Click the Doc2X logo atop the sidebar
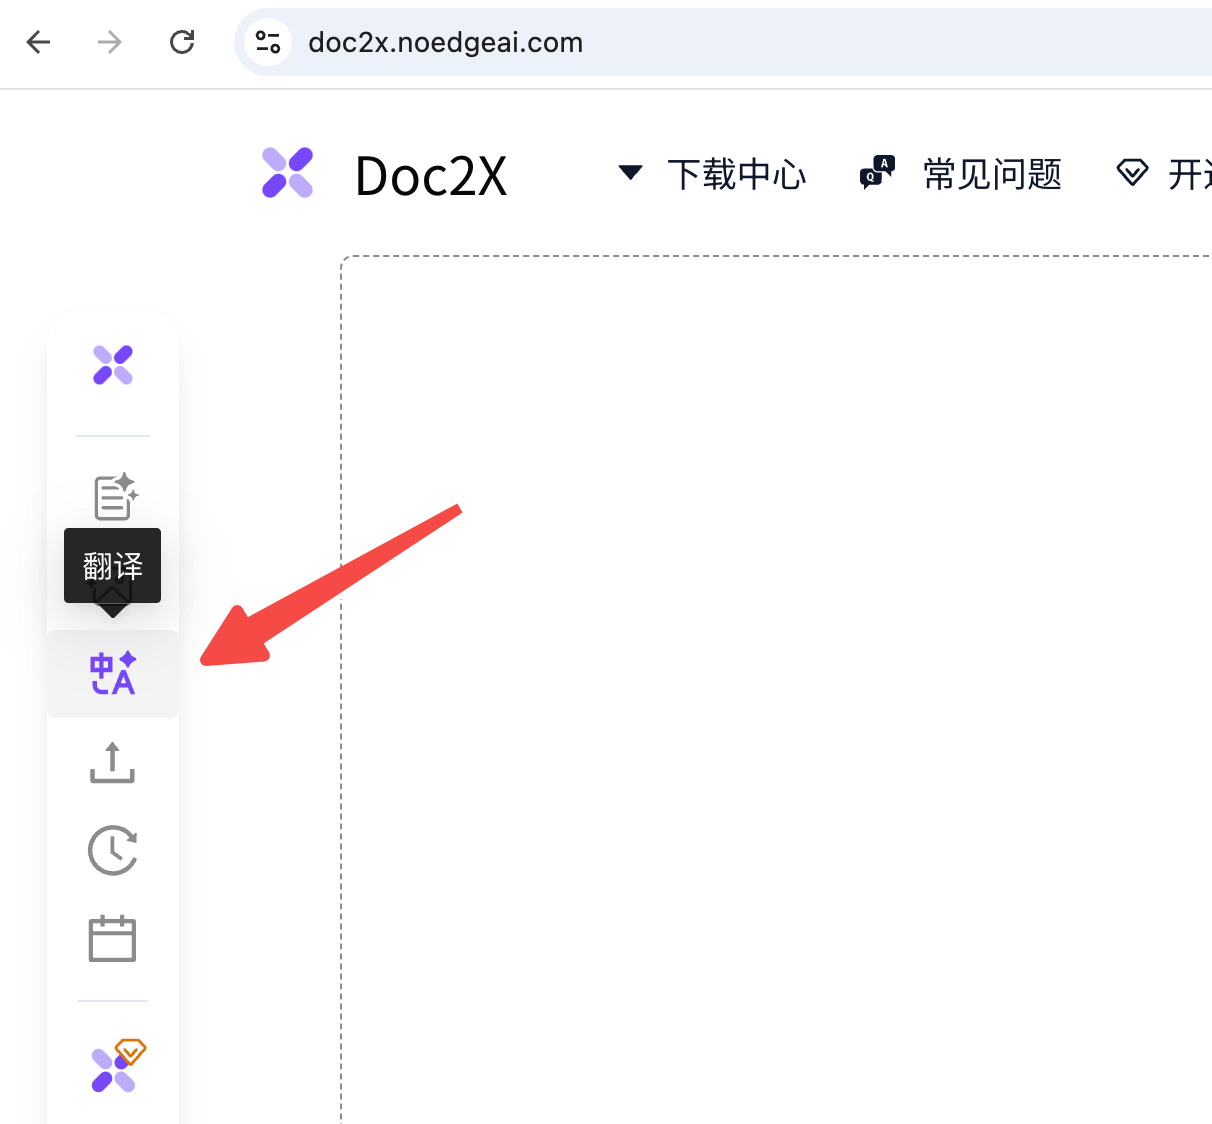Viewport: 1212px width, 1124px height. 113,365
